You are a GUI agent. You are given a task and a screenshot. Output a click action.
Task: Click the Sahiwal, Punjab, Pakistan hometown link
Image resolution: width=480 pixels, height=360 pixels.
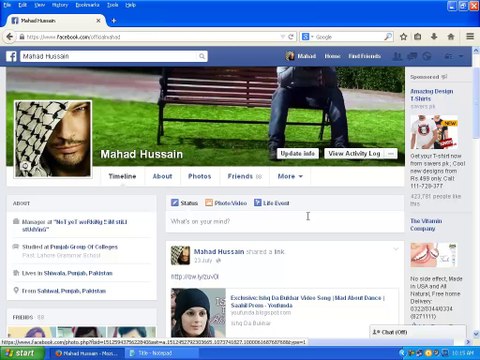[71, 291]
